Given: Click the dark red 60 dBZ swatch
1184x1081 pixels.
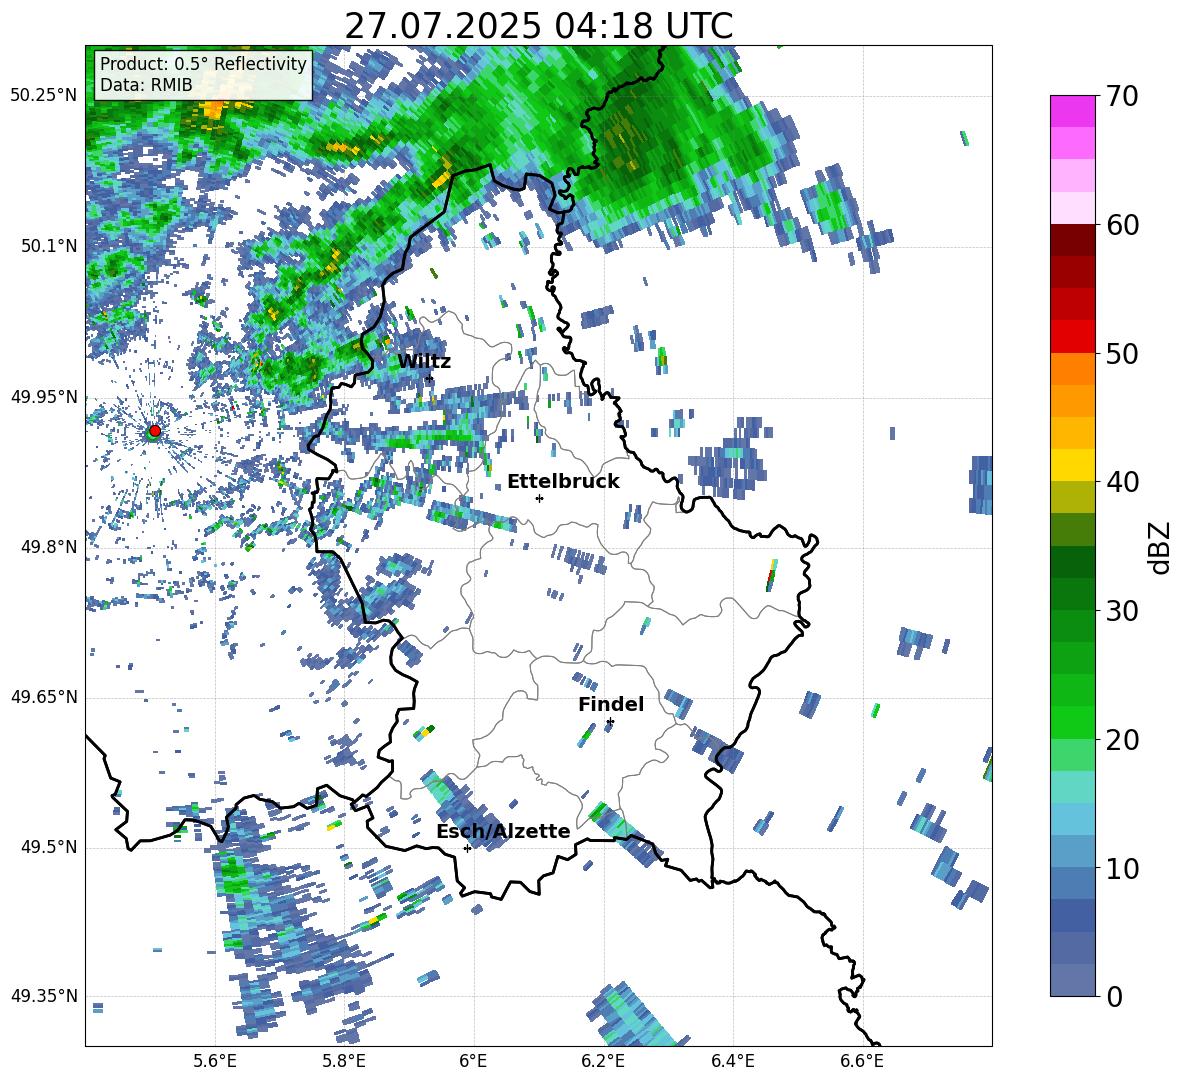Looking at the screenshot, I should tap(1072, 240).
